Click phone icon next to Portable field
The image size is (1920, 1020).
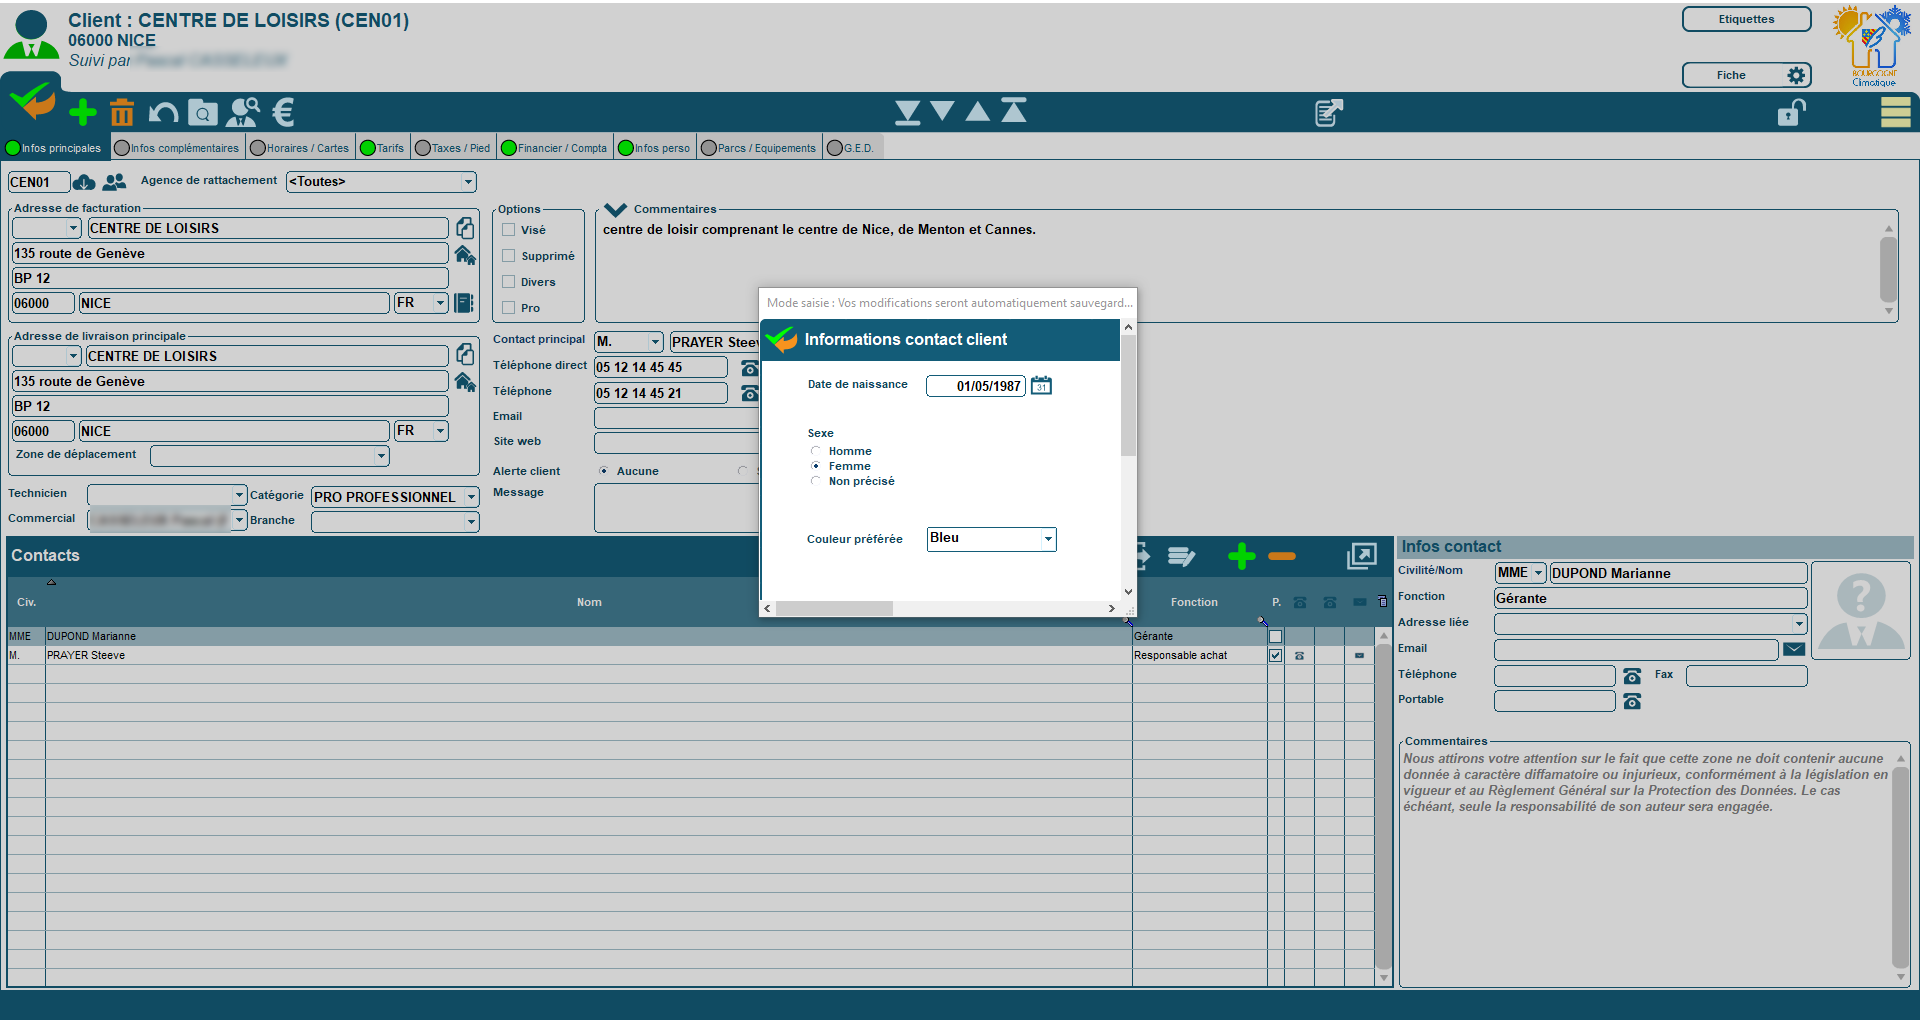point(1632,702)
